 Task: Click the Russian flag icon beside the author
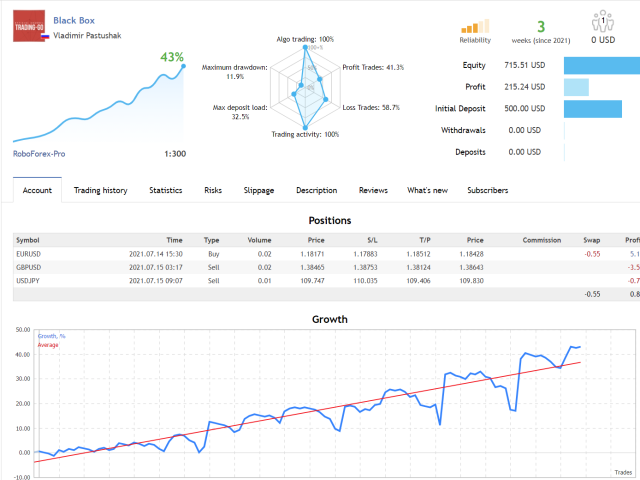(x=46, y=38)
